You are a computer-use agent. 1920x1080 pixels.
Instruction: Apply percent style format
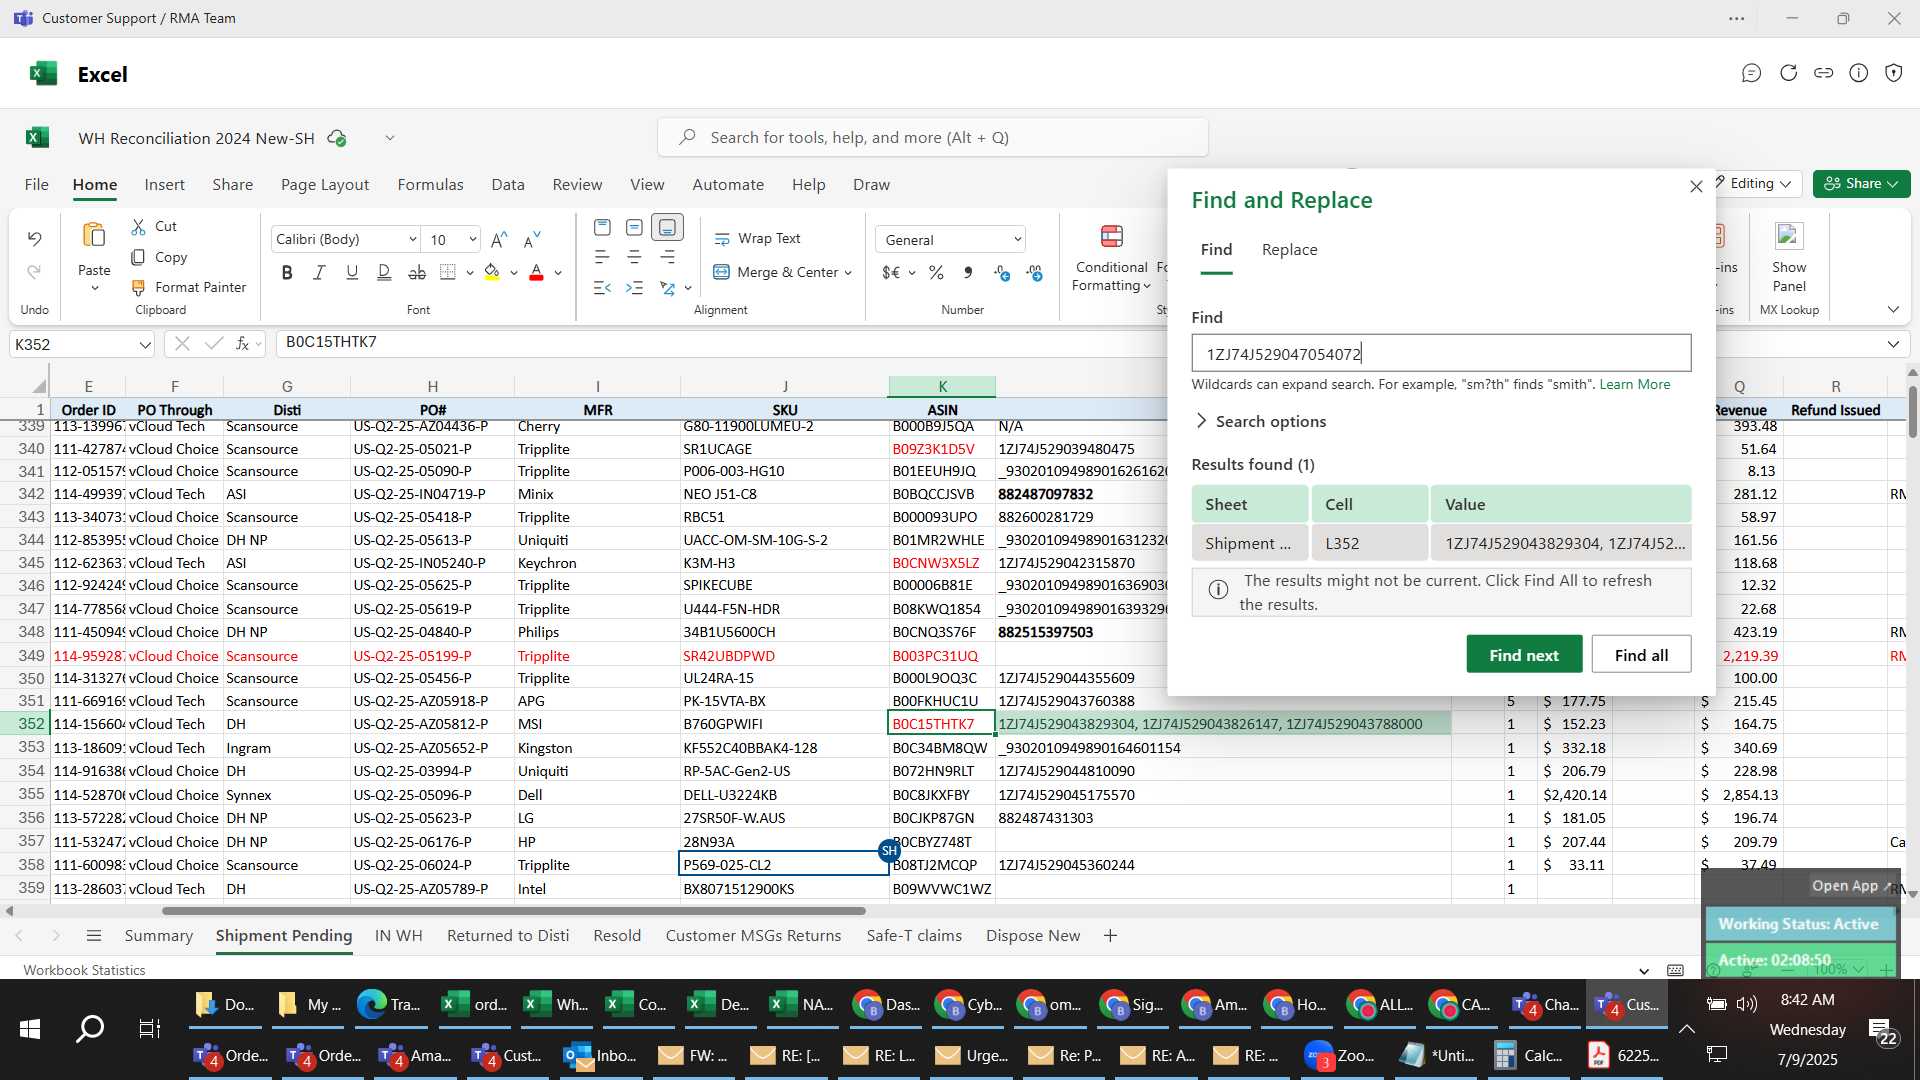pyautogui.click(x=936, y=272)
